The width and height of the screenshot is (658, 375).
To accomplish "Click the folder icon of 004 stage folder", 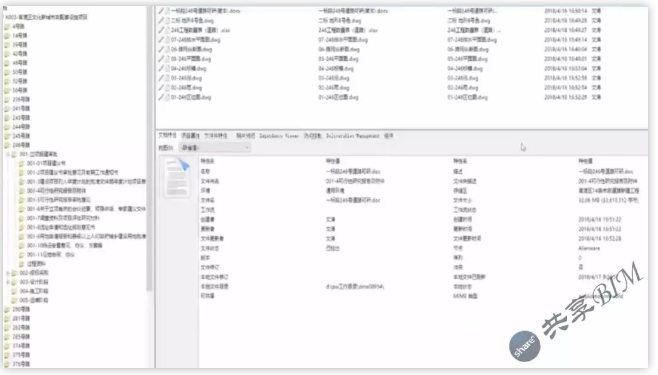I will (15, 291).
